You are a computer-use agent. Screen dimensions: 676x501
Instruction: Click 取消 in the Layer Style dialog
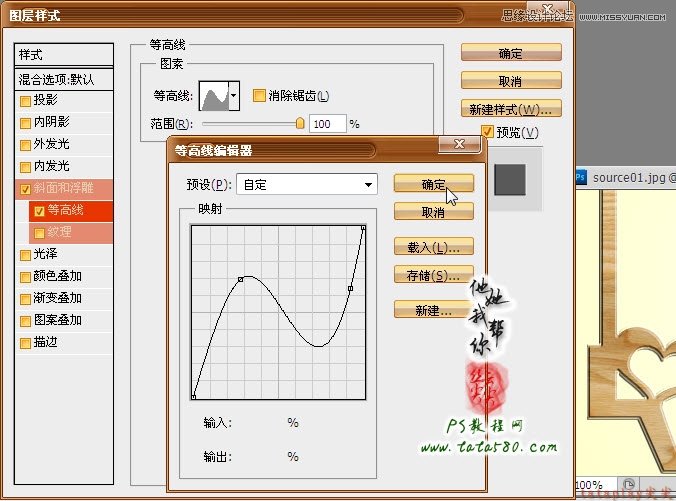tap(511, 81)
